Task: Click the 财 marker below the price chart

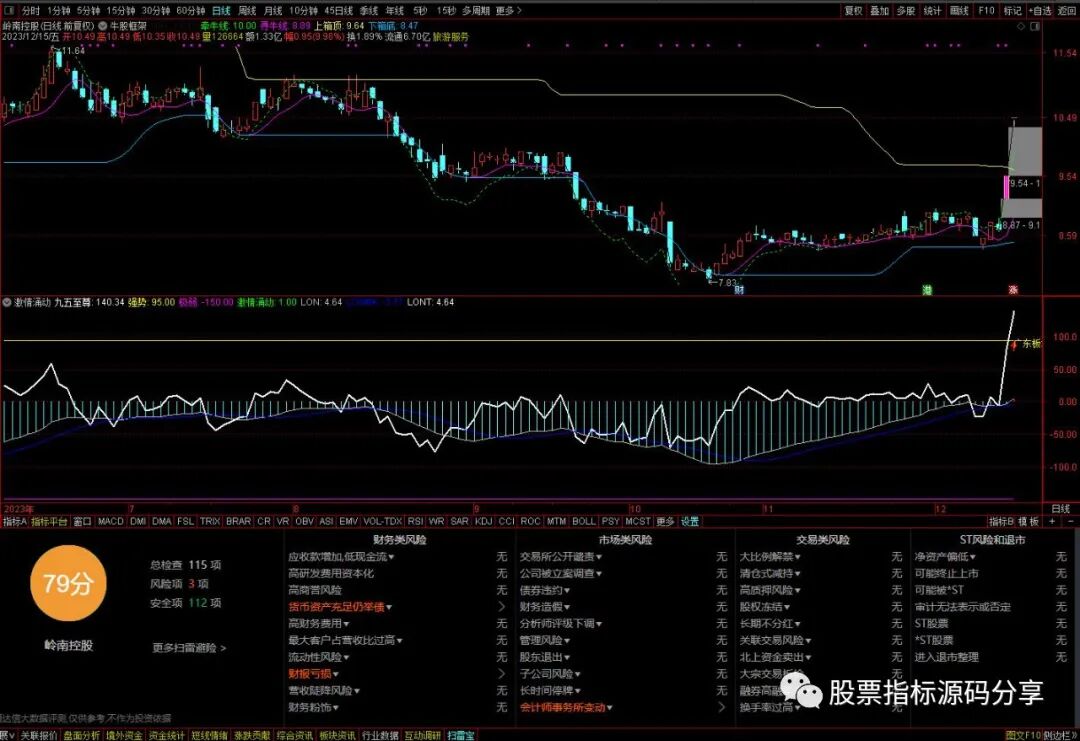Action: click(739, 290)
